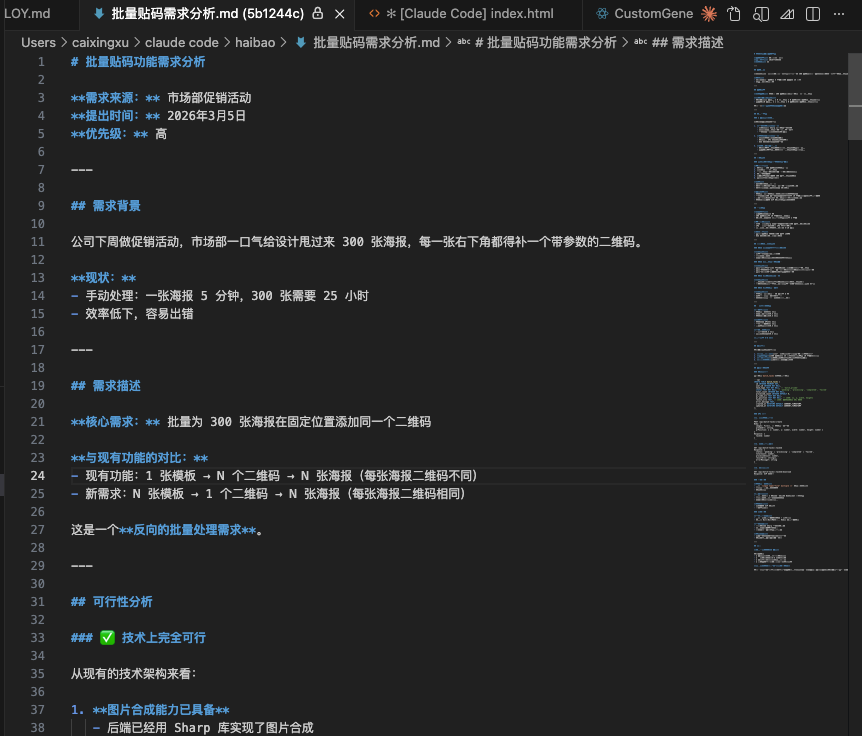
Task: Click the '---' divider text on line 7
Action: [x=82, y=170]
